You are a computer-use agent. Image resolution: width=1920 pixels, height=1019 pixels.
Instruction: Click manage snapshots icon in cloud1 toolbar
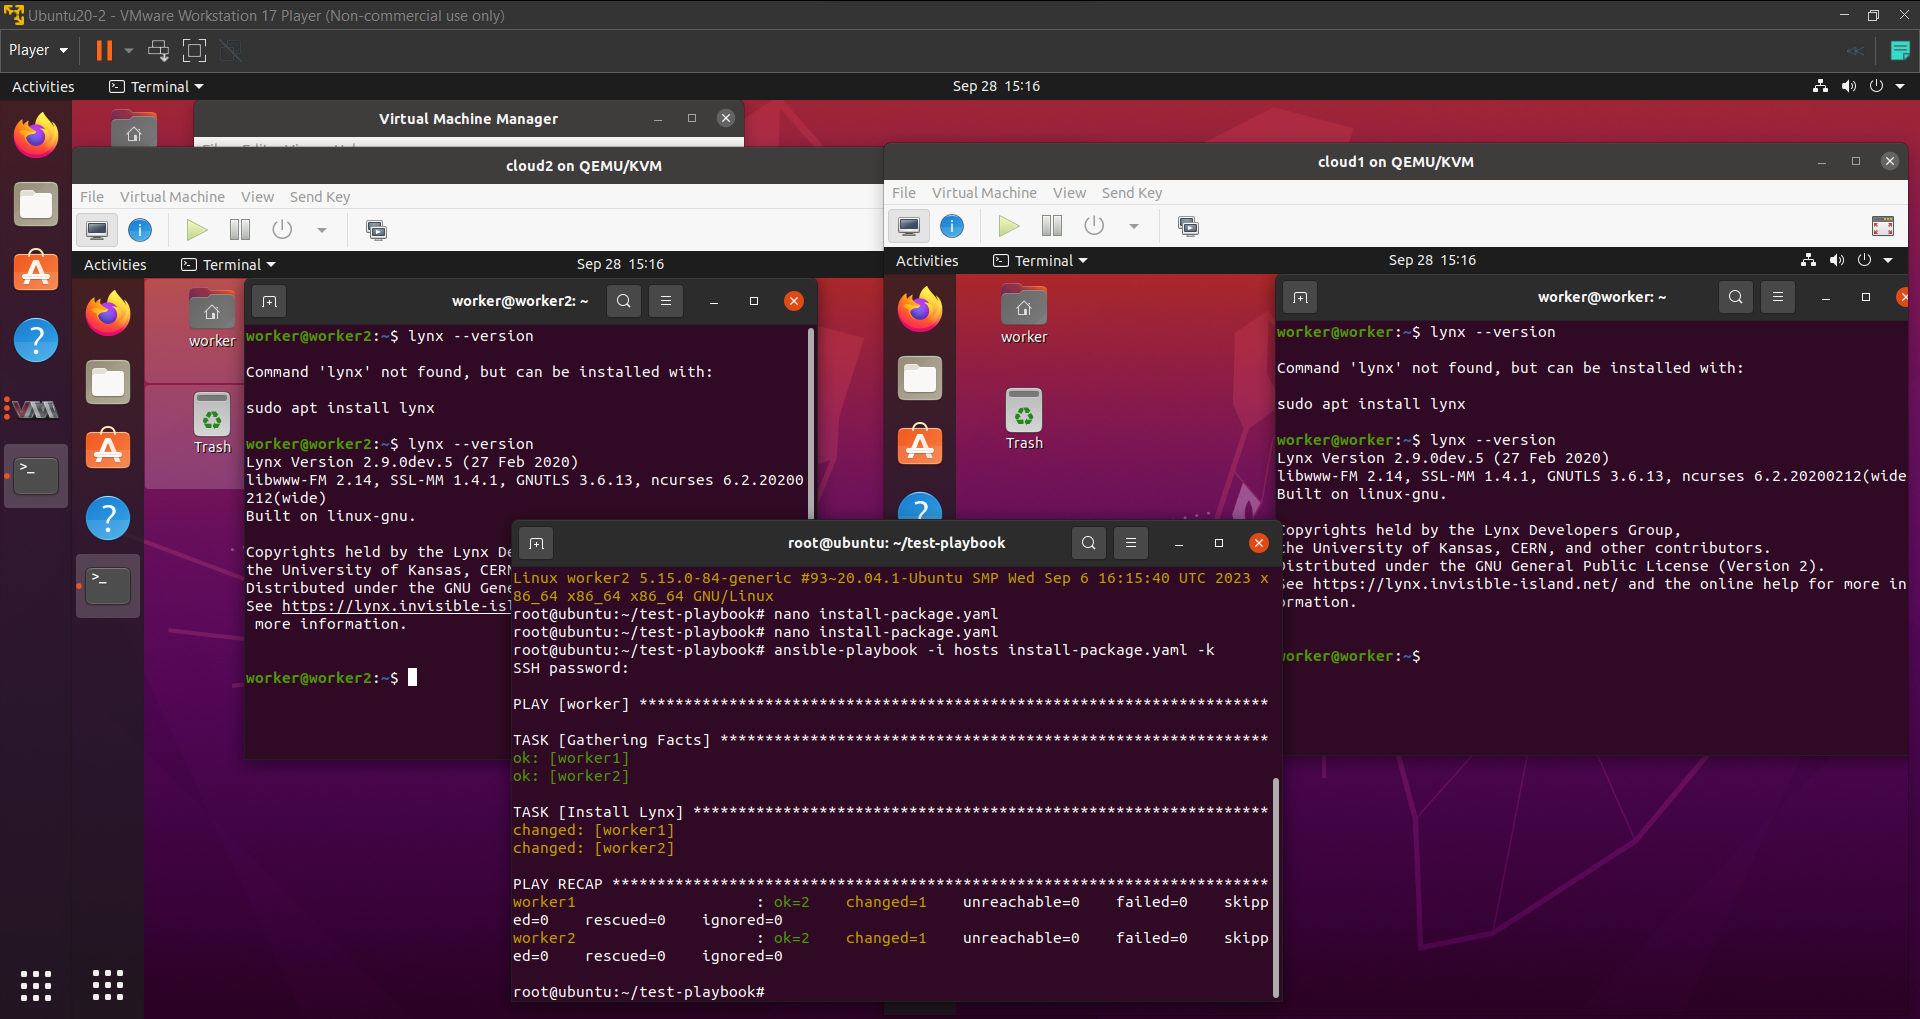pyautogui.click(x=1188, y=226)
